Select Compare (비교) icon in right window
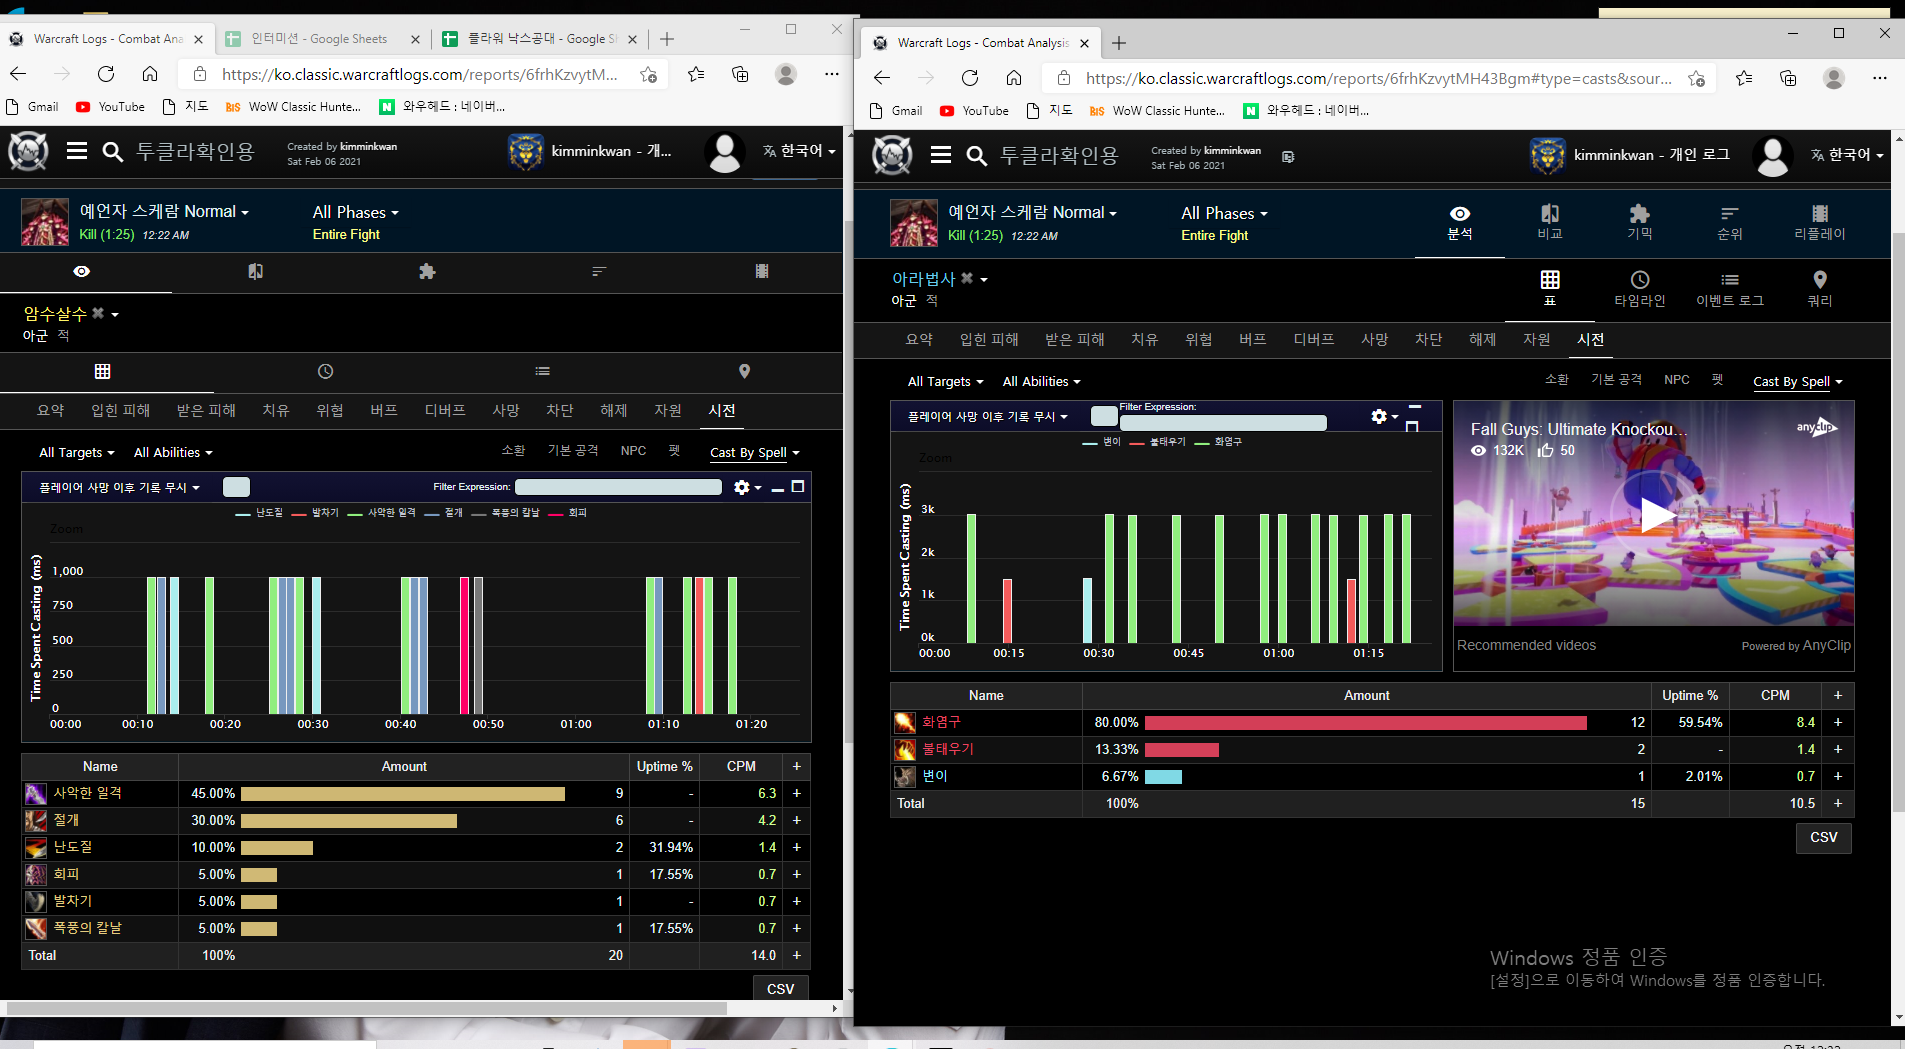The height and width of the screenshot is (1049, 1905). pos(1550,222)
